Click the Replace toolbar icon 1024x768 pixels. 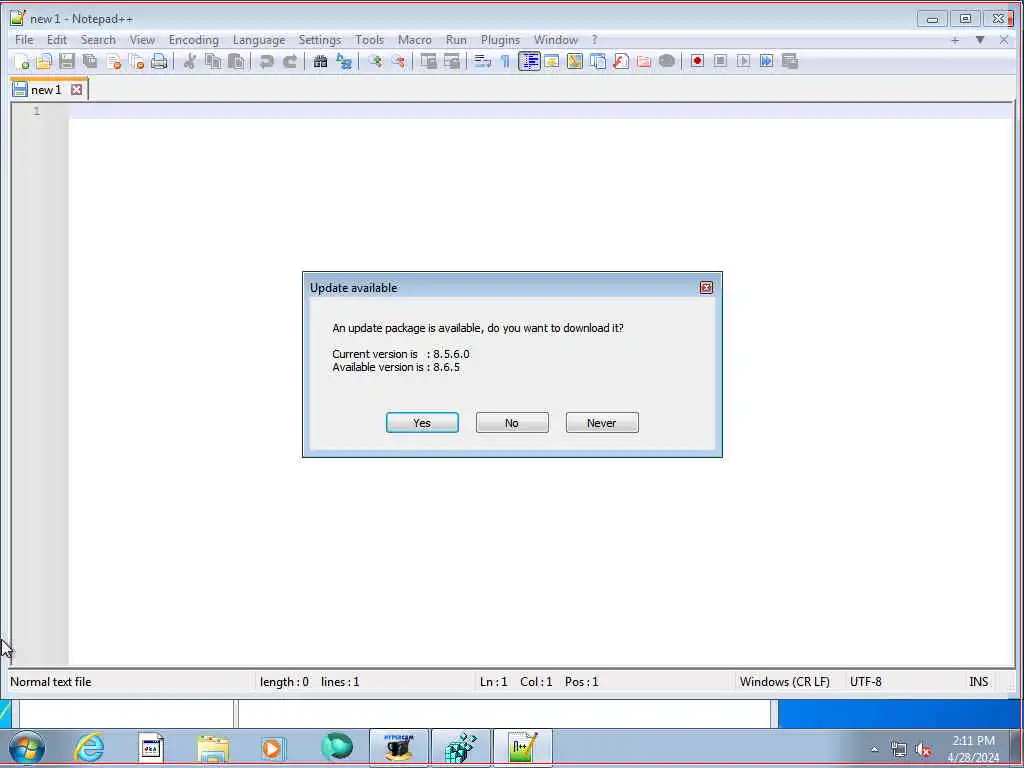[x=344, y=61]
